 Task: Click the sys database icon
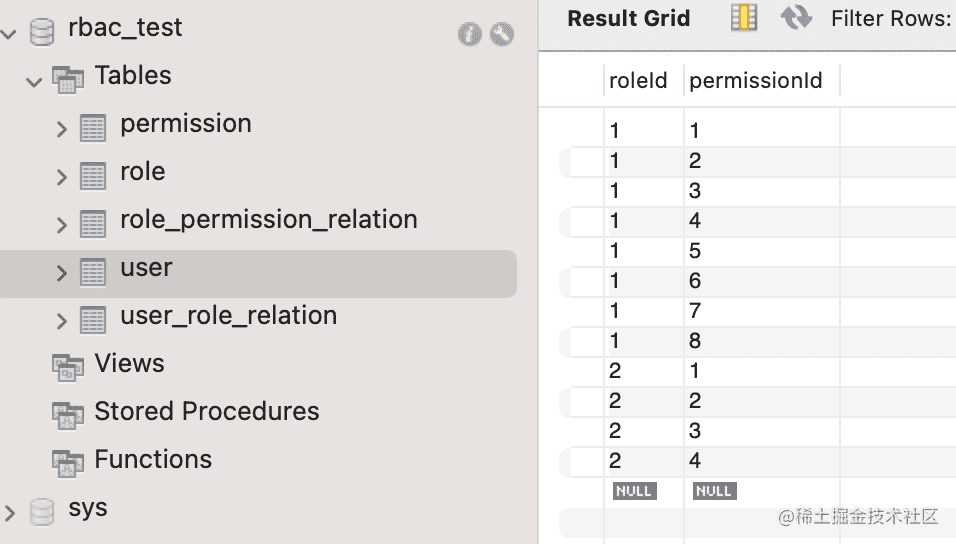pos(42,511)
